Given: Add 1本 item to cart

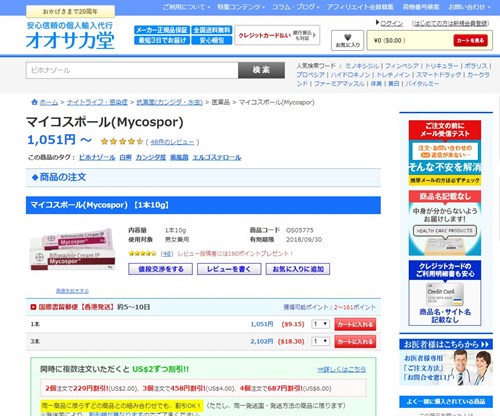Looking at the screenshot, I should tap(355, 324).
